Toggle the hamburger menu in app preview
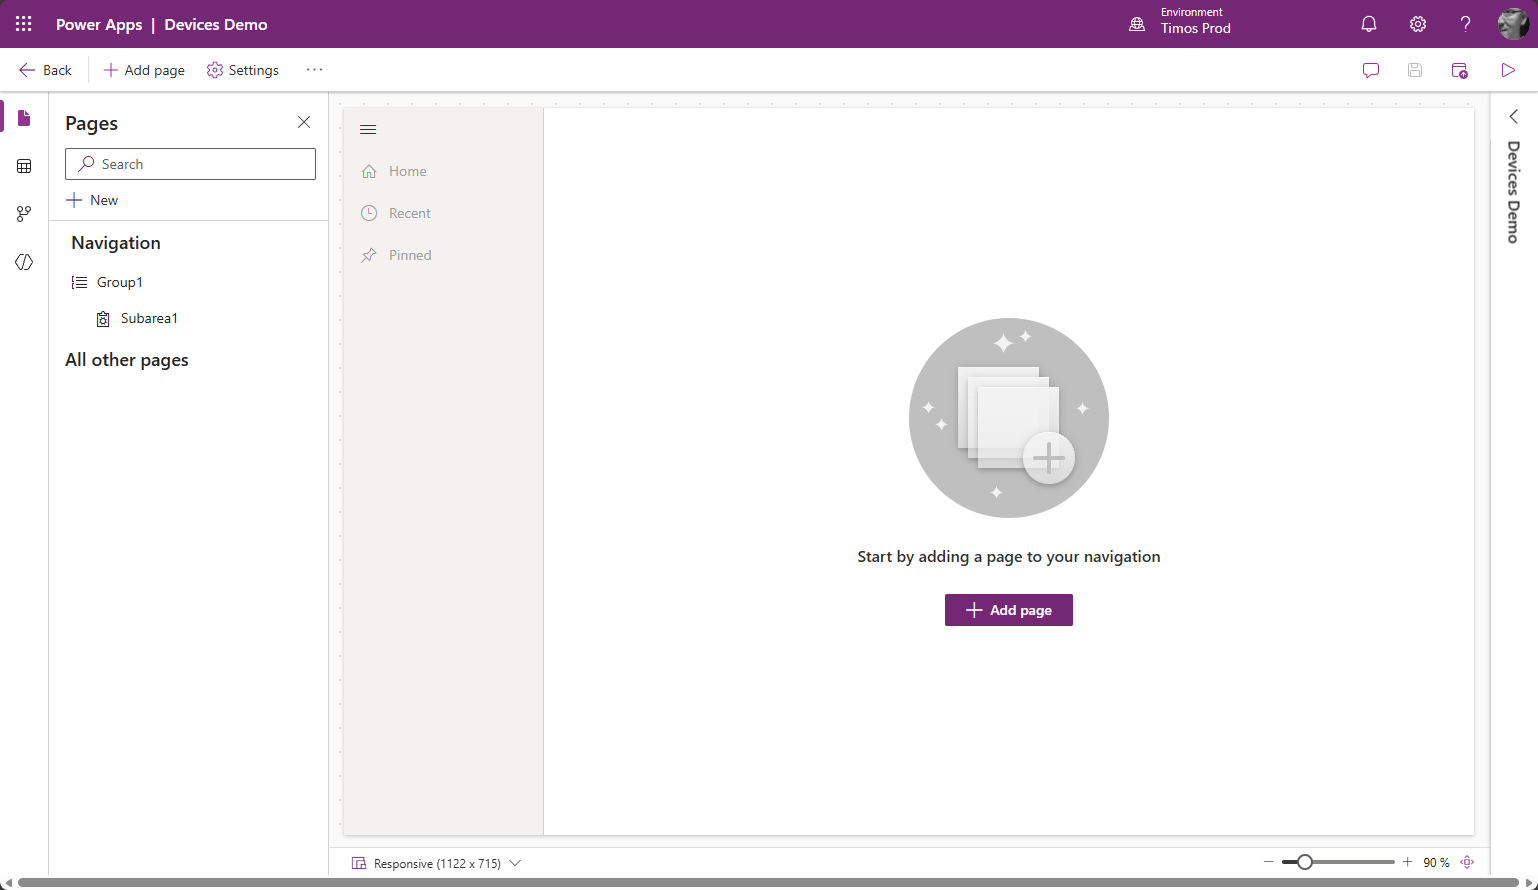This screenshot has height=890, width=1538. tap(368, 130)
